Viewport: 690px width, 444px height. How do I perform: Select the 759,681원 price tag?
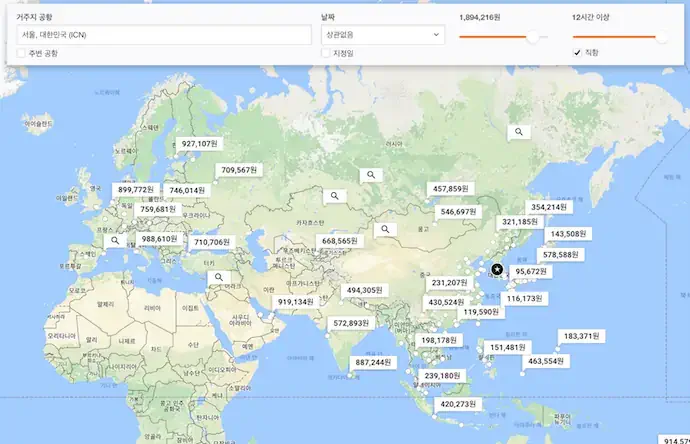[x=158, y=209]
